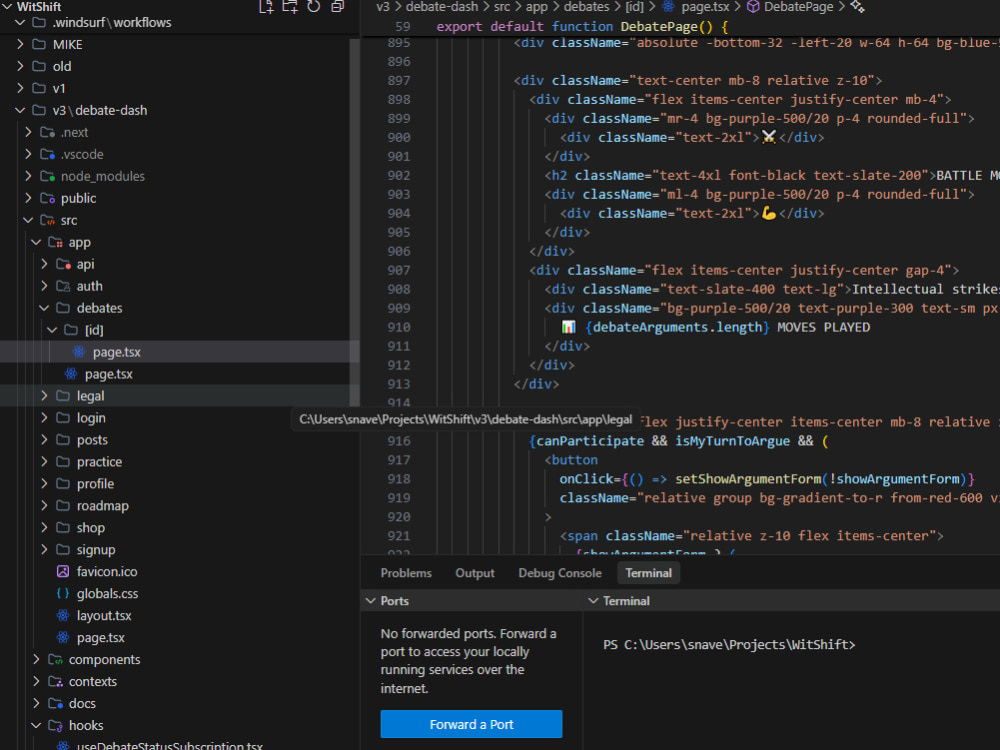Image resolution: width=1000 pixels, height=750 pixels.
Task: Click the components folder icon
Action: (x=55, y=659)
